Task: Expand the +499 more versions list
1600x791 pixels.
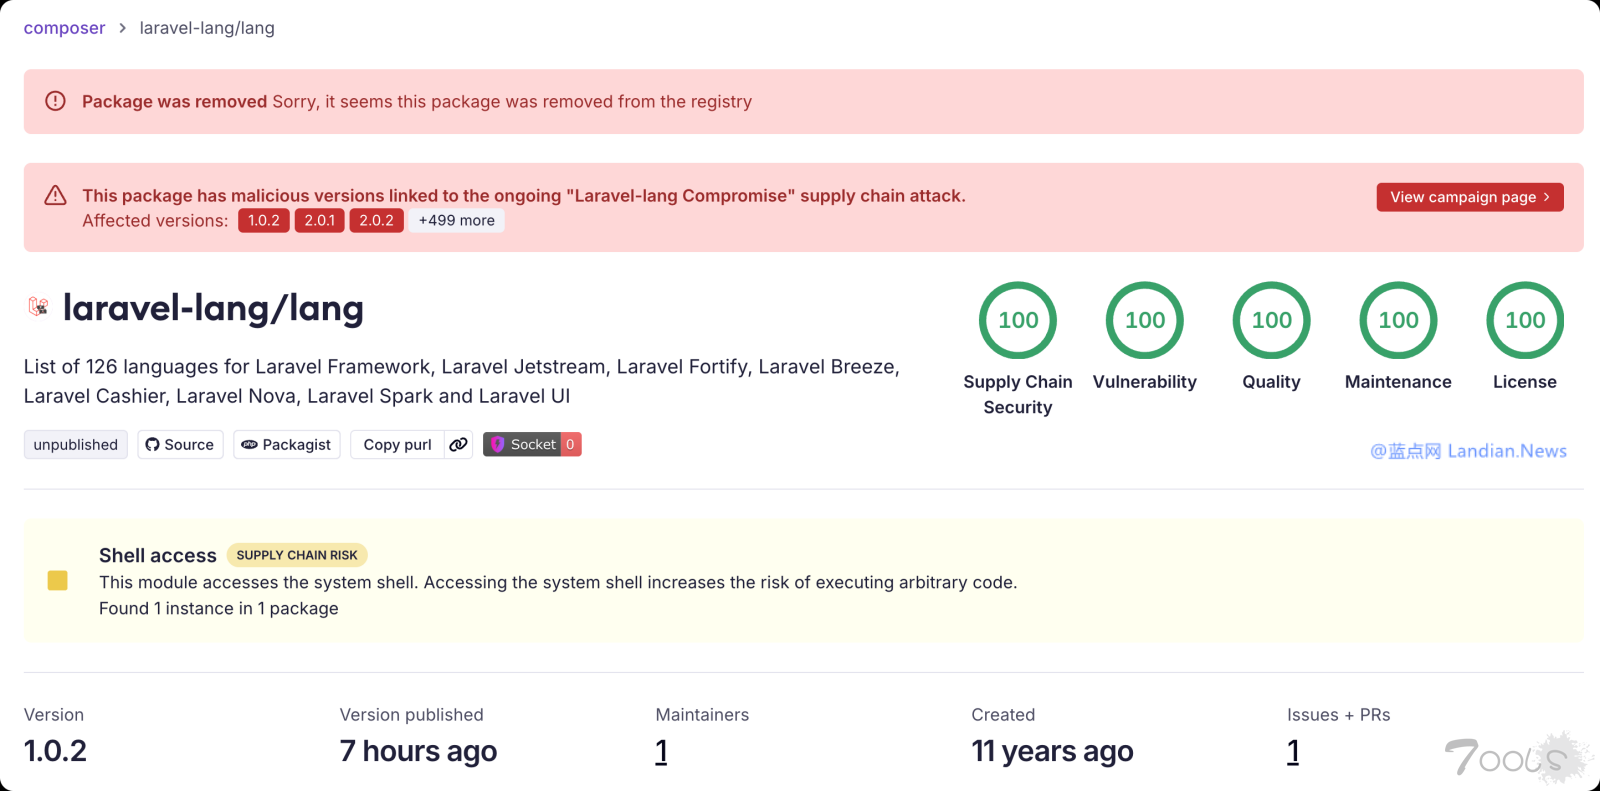Action: (456, 220)
